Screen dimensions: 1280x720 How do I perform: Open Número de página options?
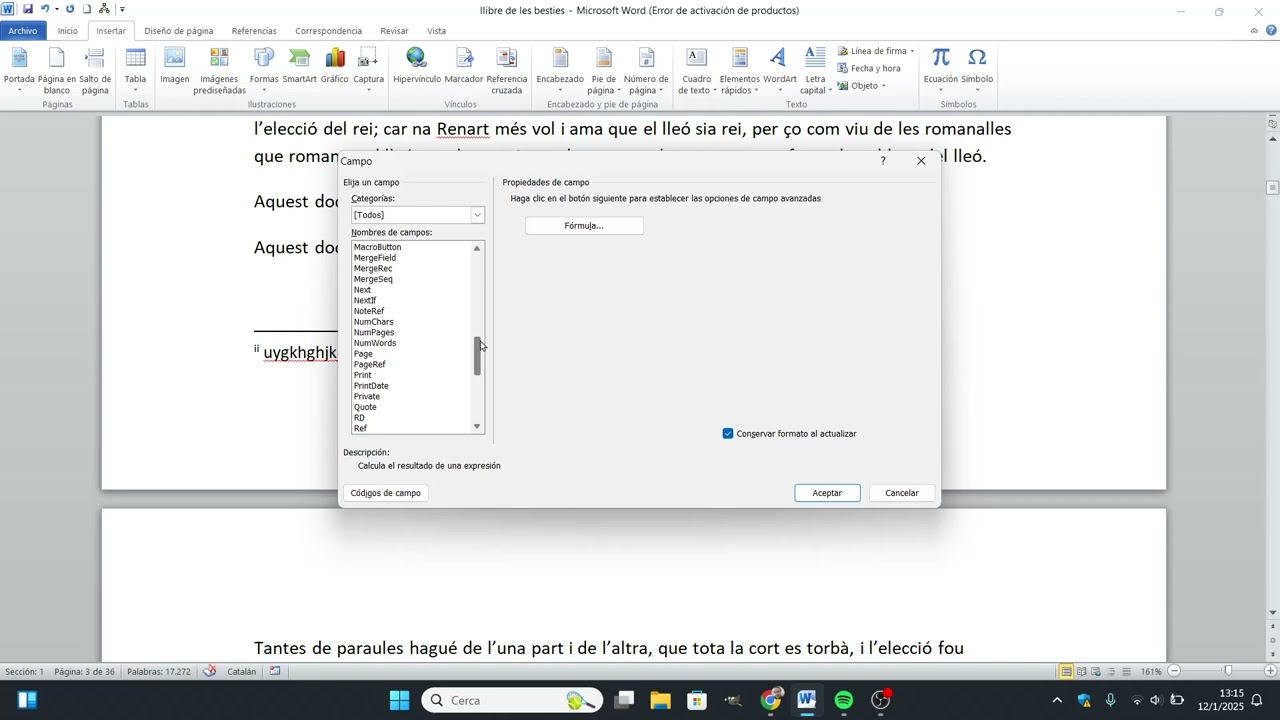[646, 70]
